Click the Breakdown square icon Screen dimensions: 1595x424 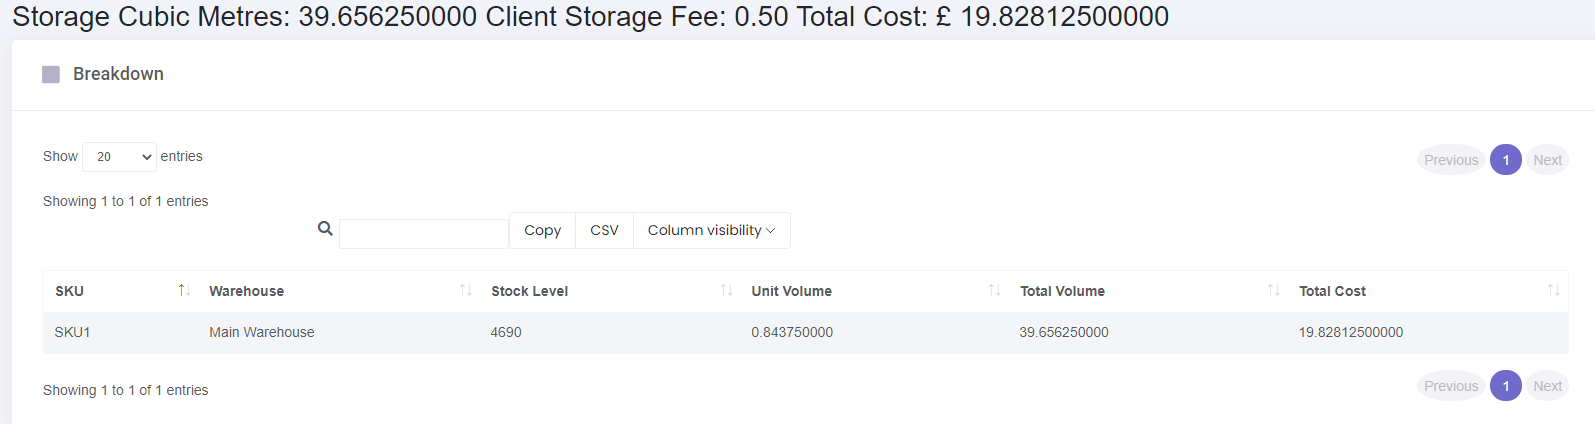[x=51, y=74]
